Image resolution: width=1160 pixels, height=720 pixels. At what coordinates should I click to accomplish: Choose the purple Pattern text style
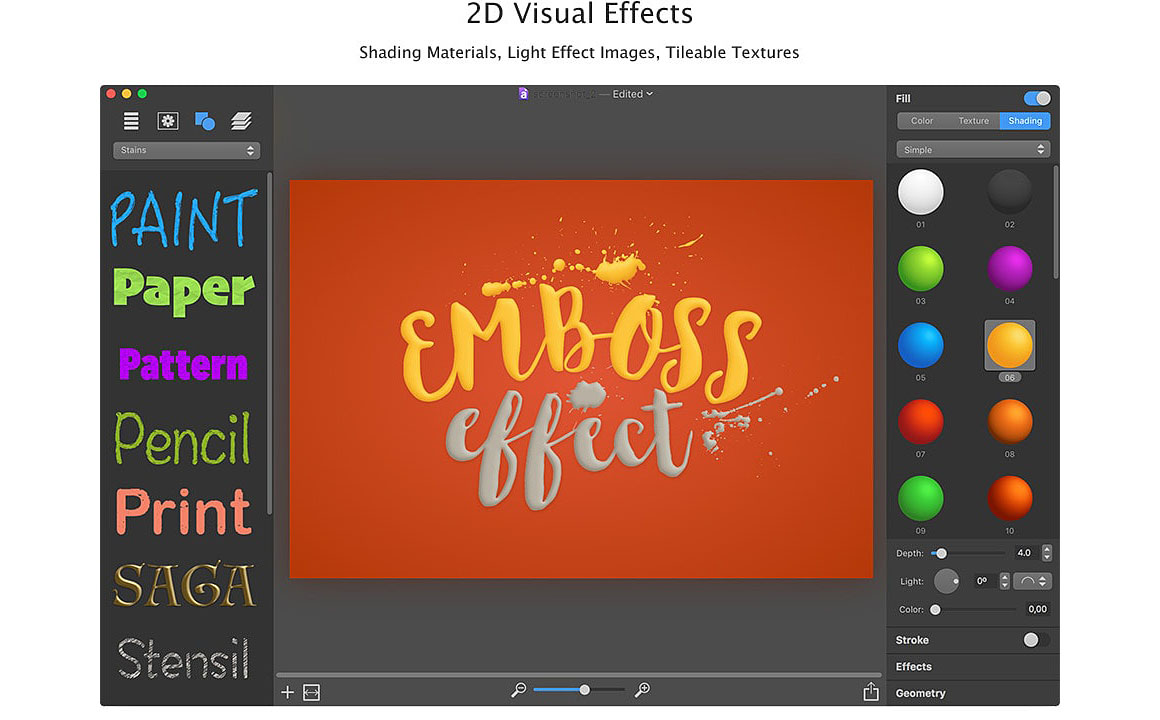183,364
